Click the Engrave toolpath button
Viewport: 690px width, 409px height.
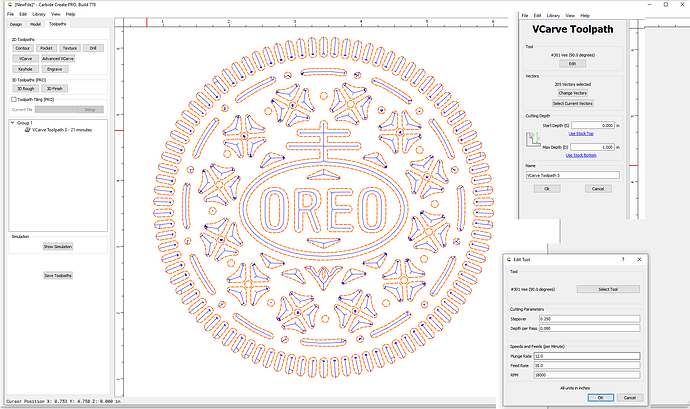(x=55, y=69)
